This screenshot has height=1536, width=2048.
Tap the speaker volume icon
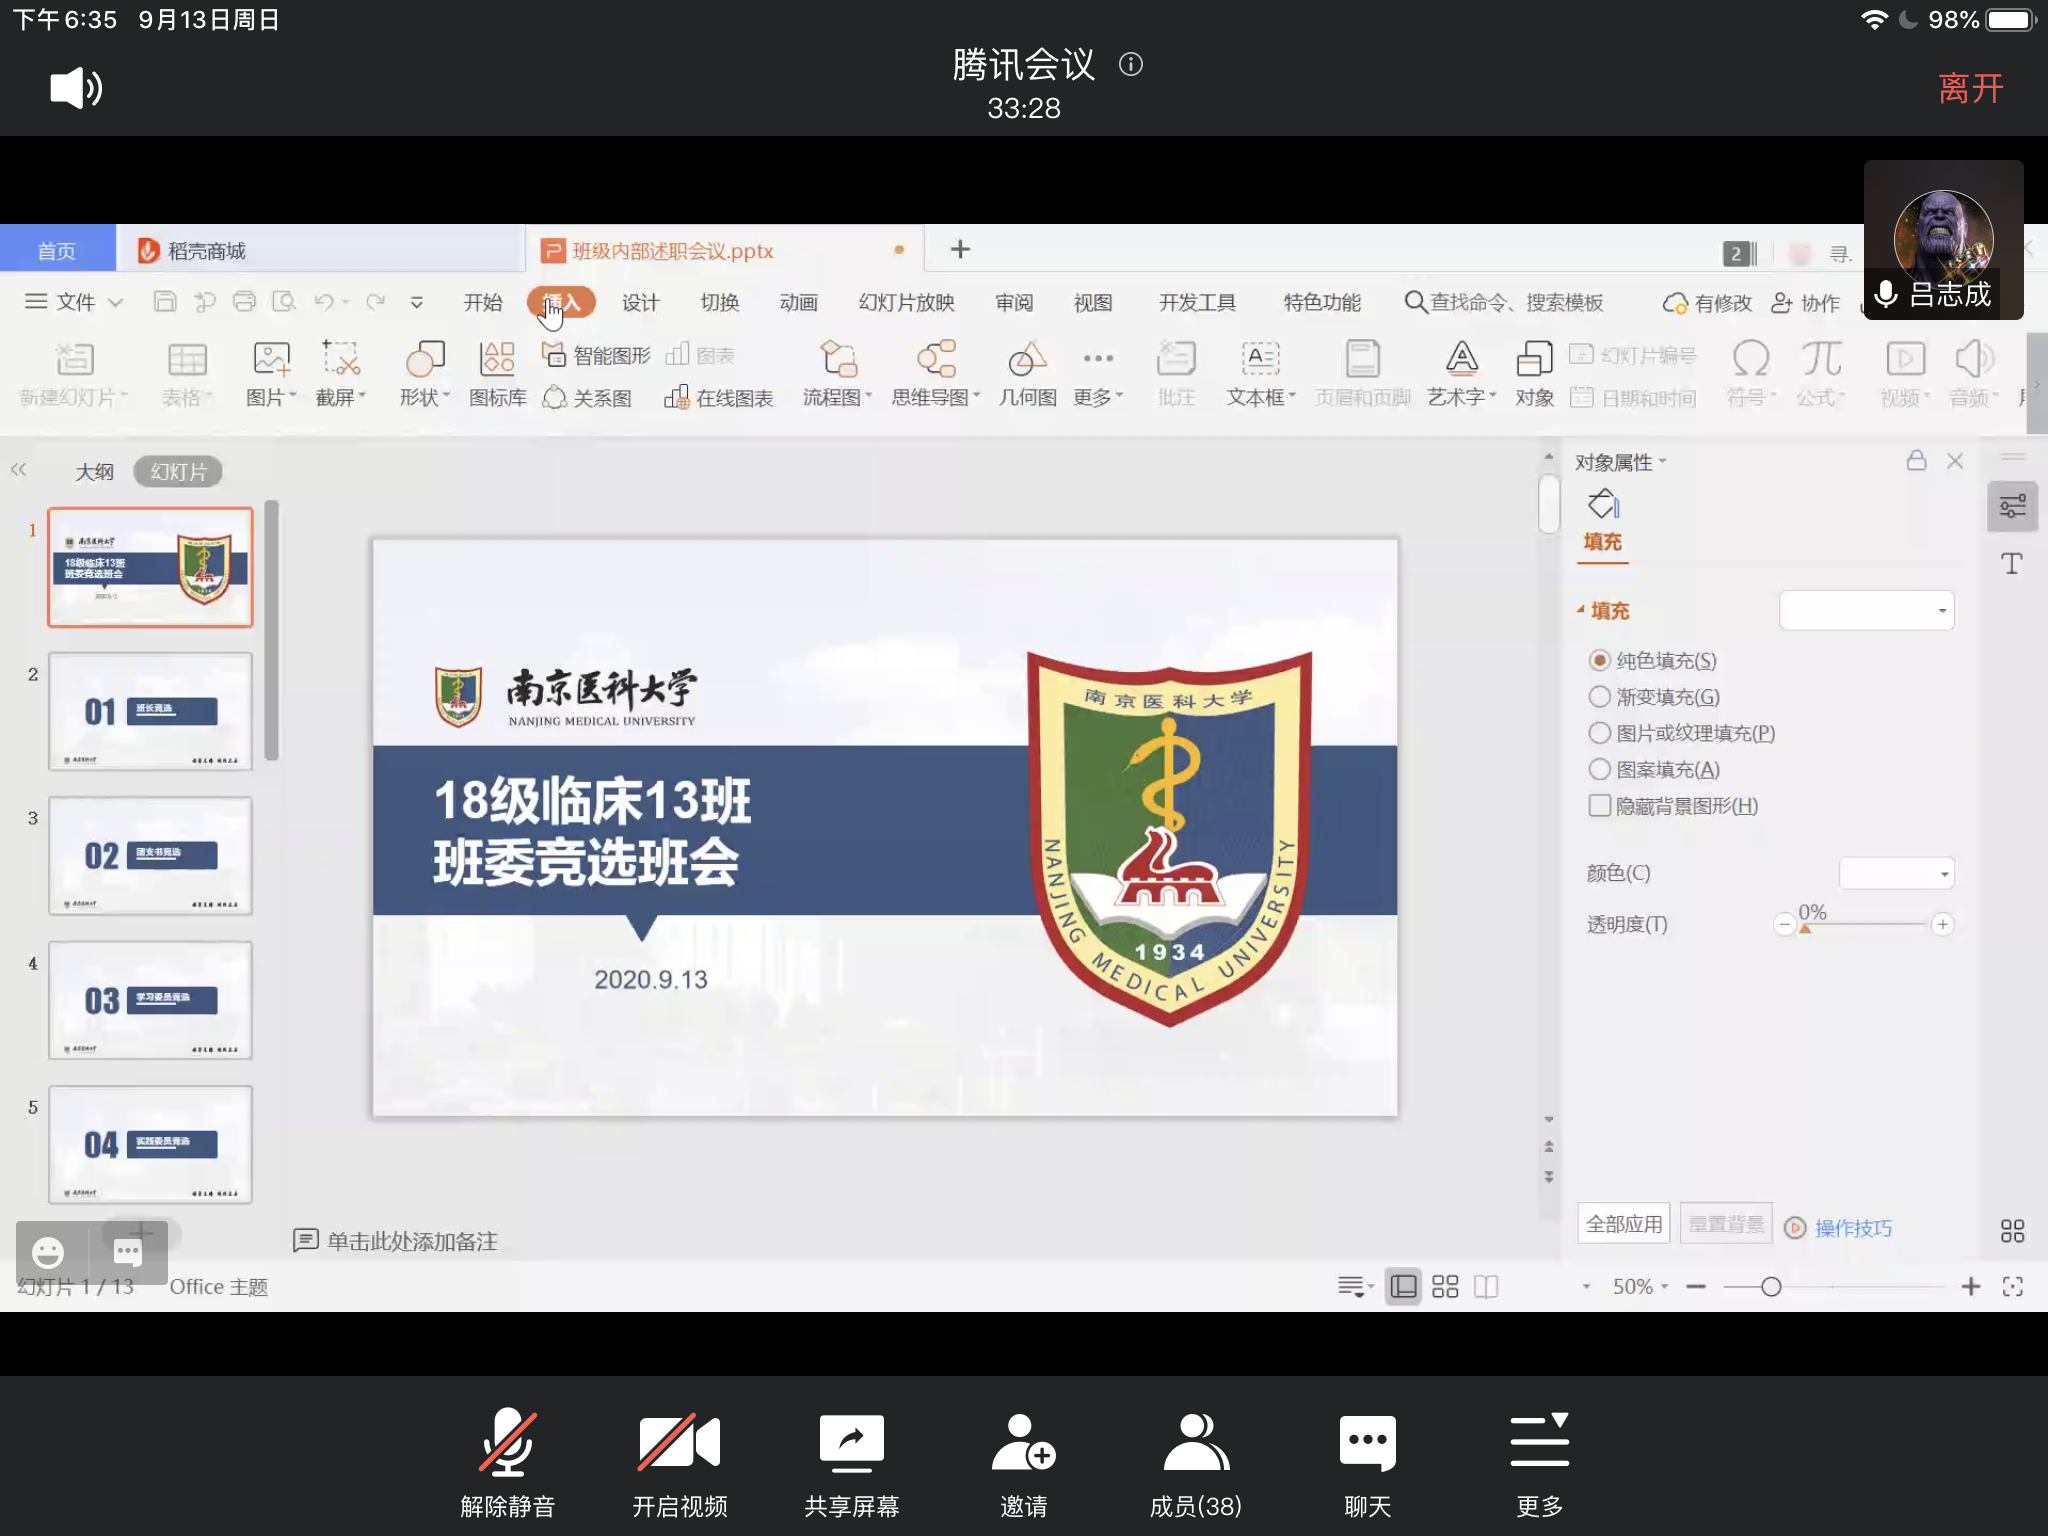click(76, 88)
